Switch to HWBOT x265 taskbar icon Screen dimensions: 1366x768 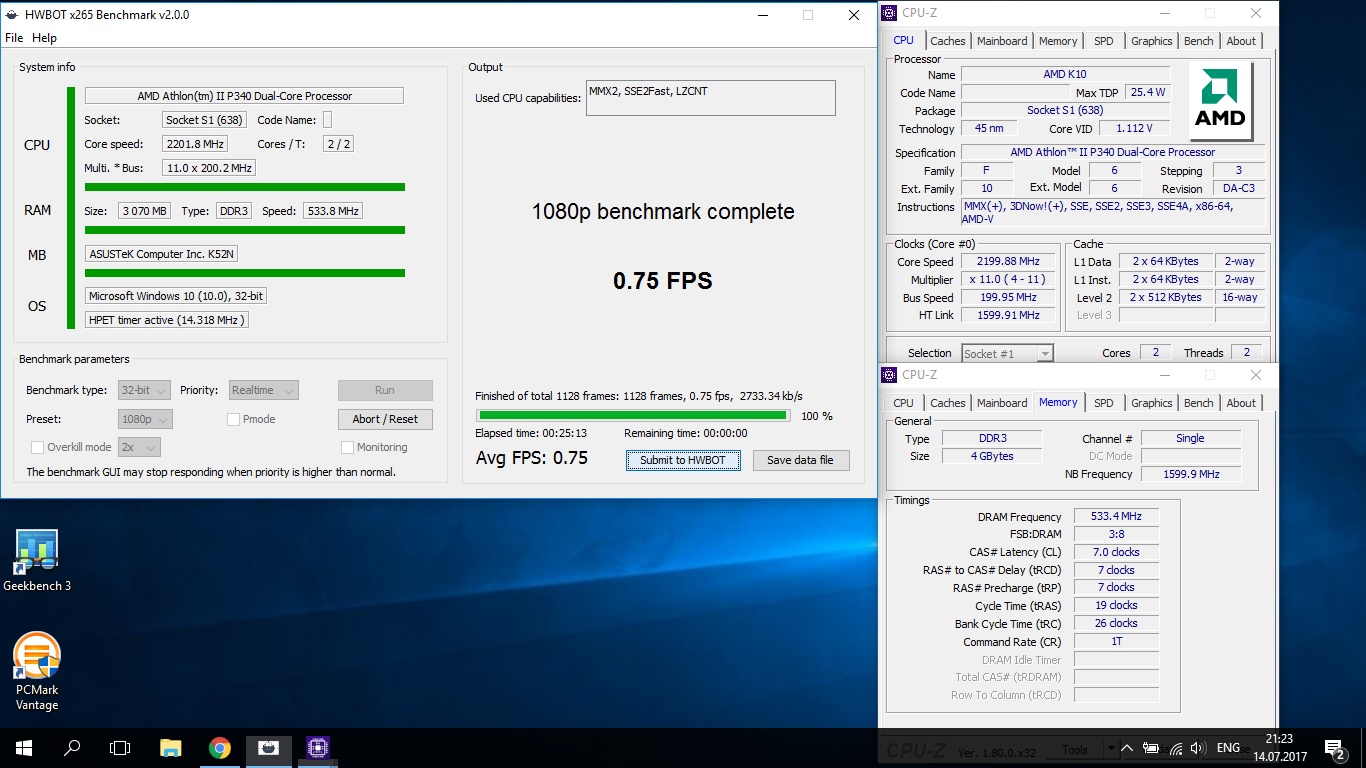(x=269, y=747)
